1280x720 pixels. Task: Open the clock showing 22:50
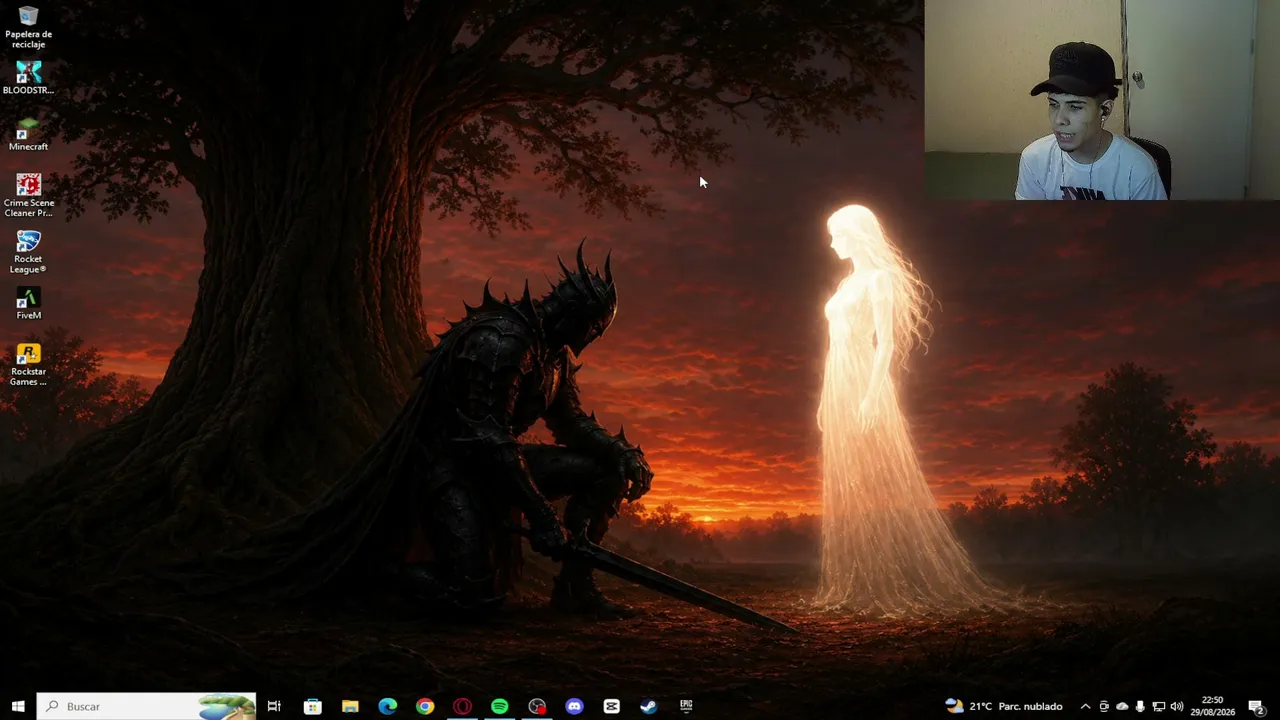click(1212, 706)
